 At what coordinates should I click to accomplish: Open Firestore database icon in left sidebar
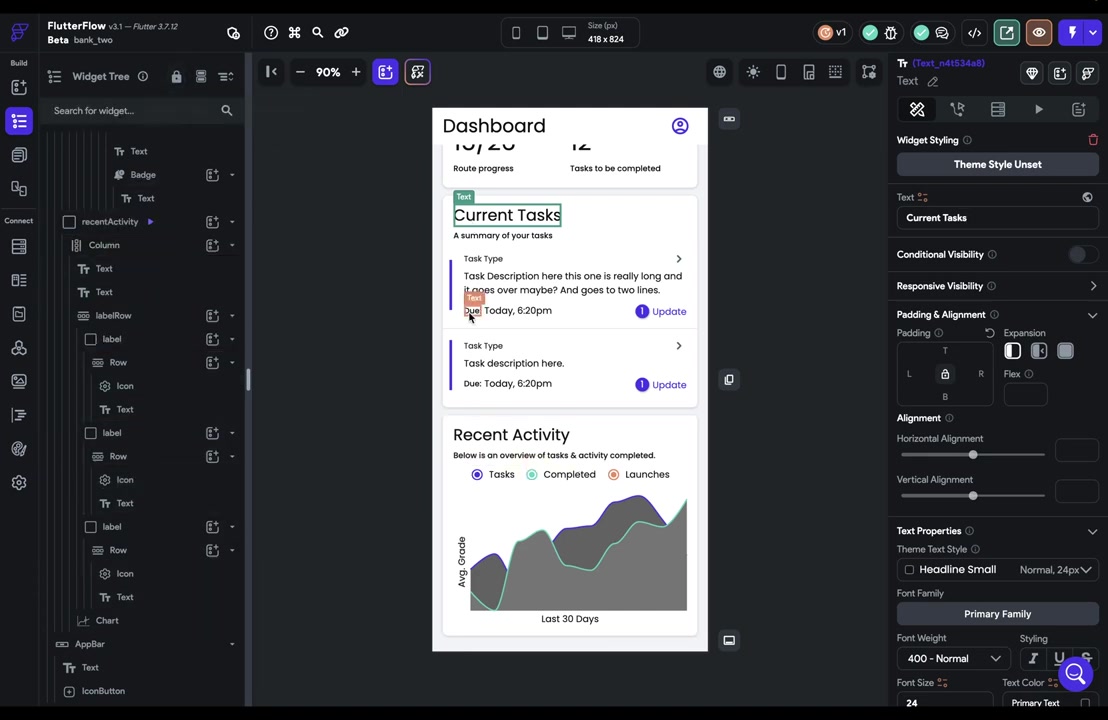19,247
